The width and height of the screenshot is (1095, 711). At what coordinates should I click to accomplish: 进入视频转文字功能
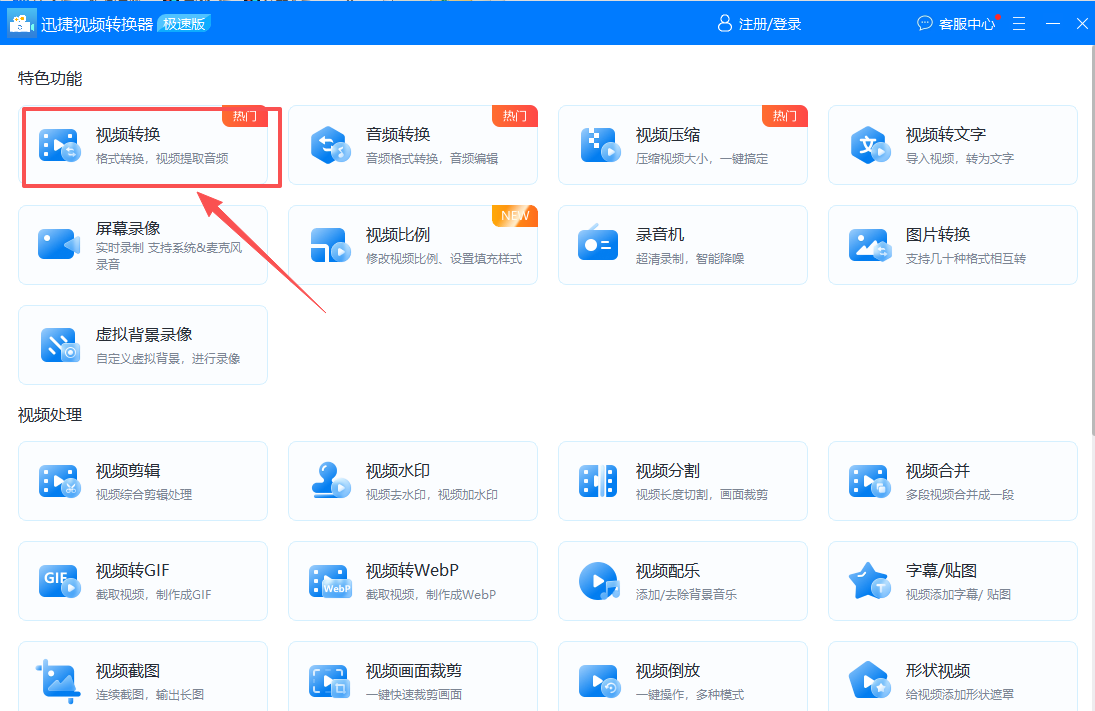952,145
